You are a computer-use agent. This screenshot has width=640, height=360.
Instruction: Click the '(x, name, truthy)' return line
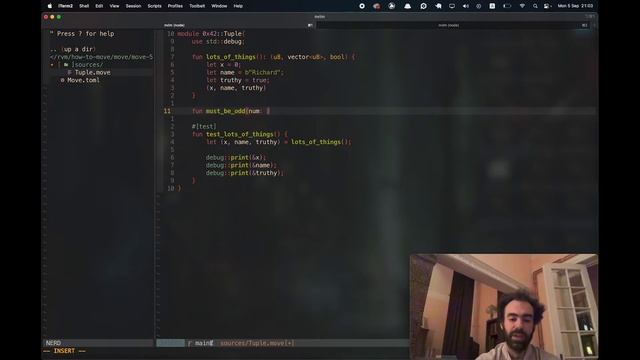(236, 88)
